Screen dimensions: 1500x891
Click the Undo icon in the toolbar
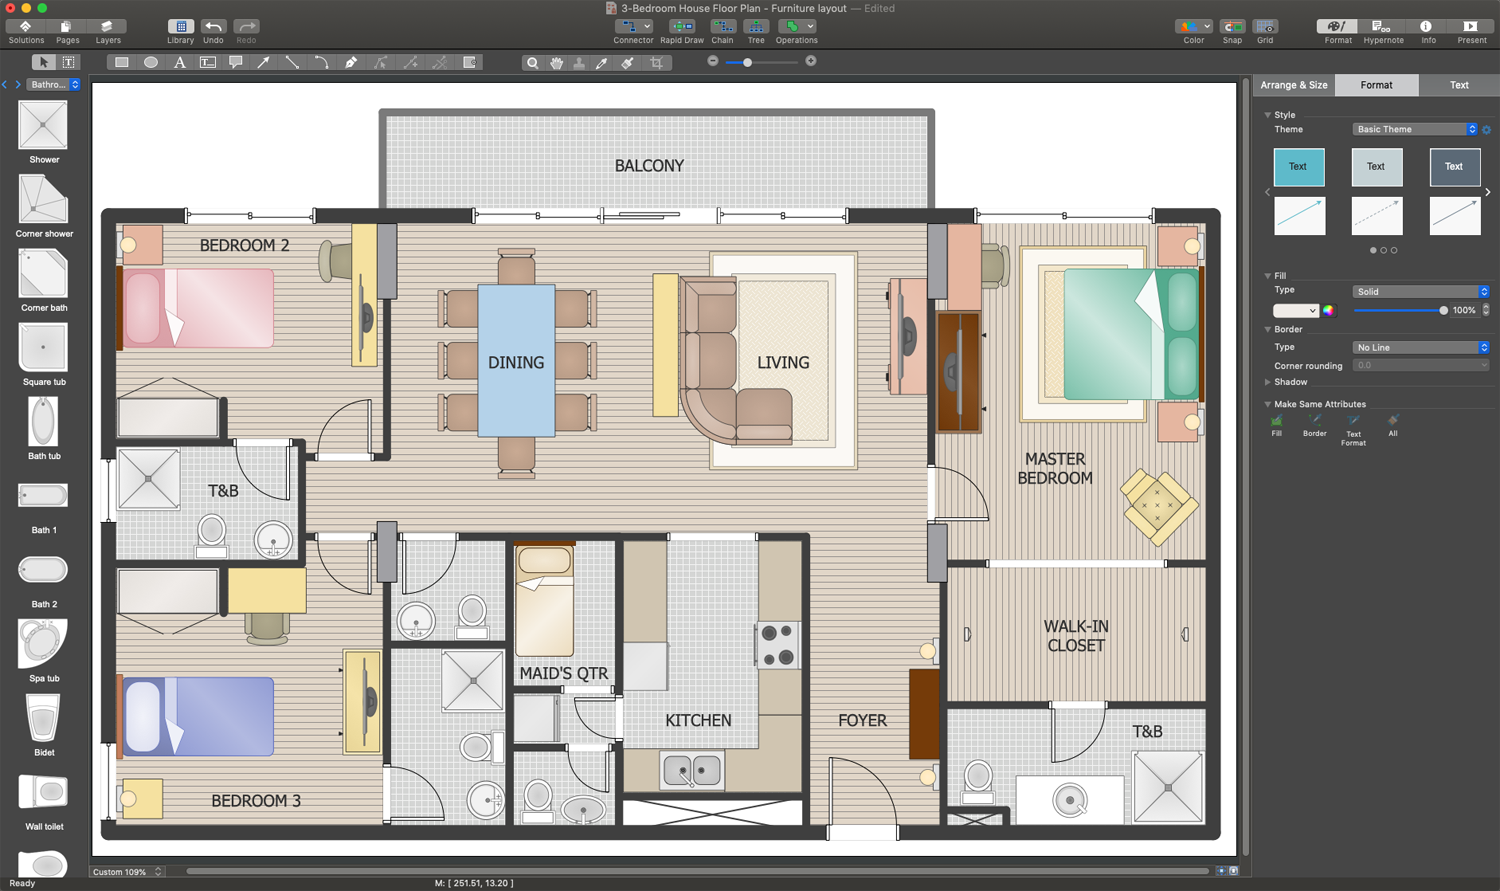click(x=213, y=27)
